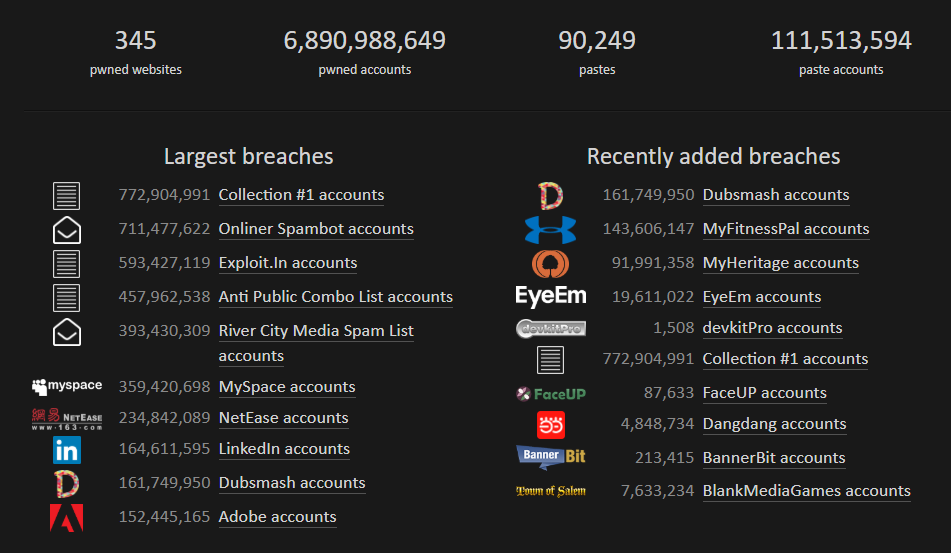Click the Town of Salem logo
Image resolution: width=951 pixels, height=553 pixels.
point(551,491)
